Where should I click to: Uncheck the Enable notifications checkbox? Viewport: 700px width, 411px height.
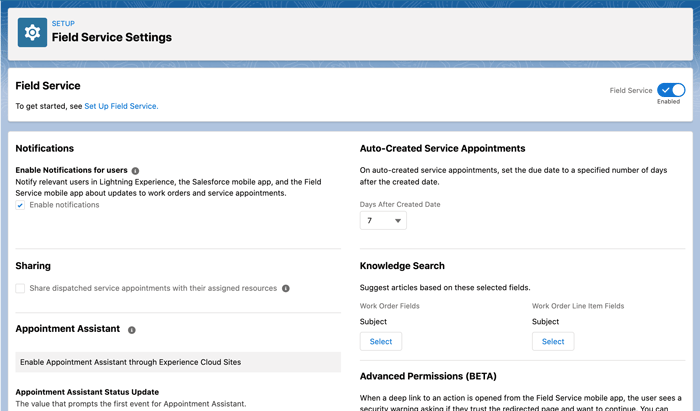click(x=21, y=205)
